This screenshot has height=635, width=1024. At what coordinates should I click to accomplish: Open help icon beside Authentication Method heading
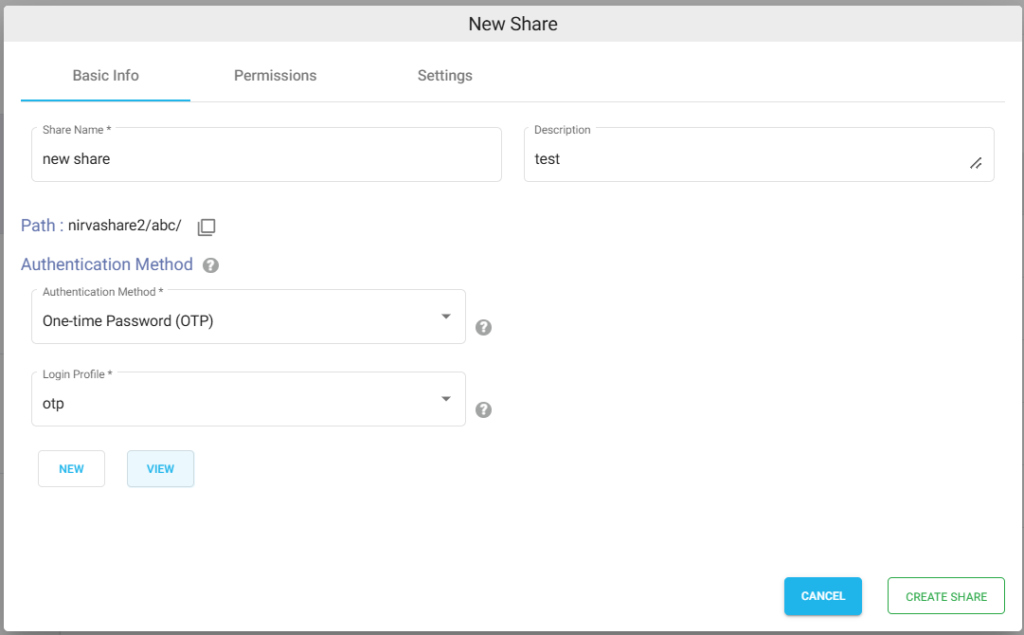210,265
